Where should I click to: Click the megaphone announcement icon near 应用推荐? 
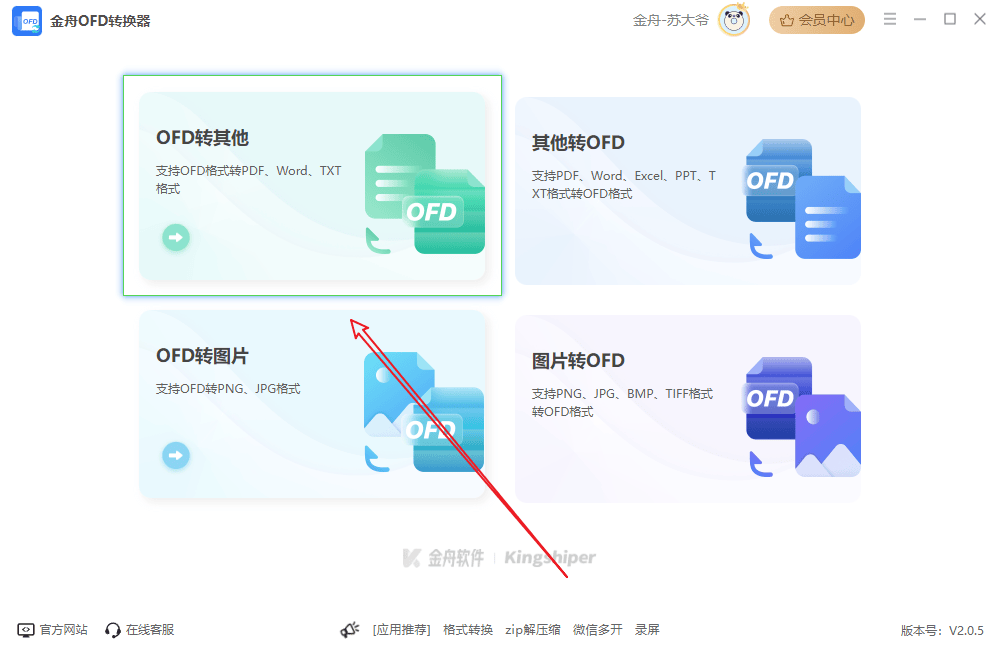[349, 628]
